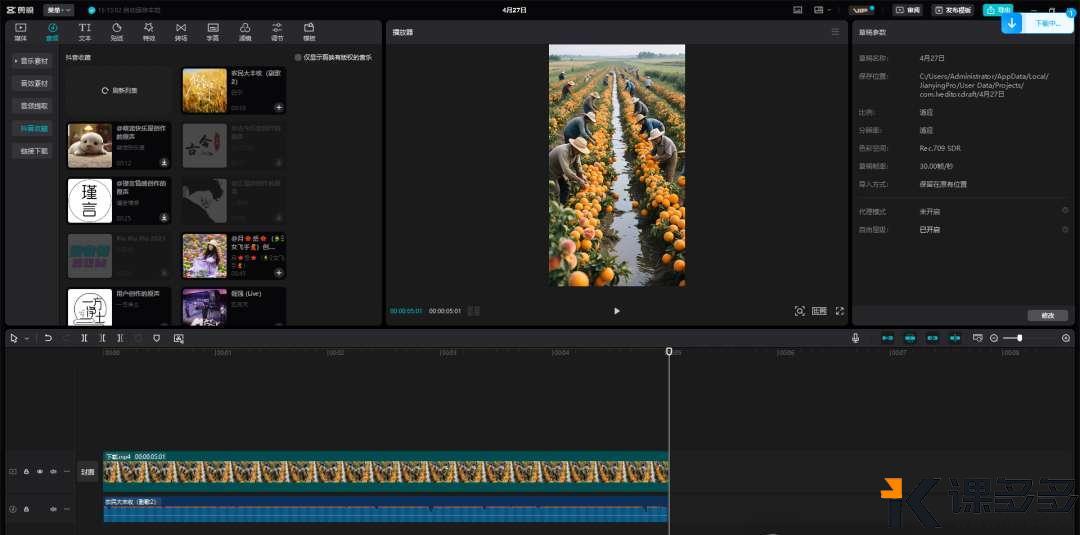Click the undo arrow in timeline toolbar

[x=47, y=338]
